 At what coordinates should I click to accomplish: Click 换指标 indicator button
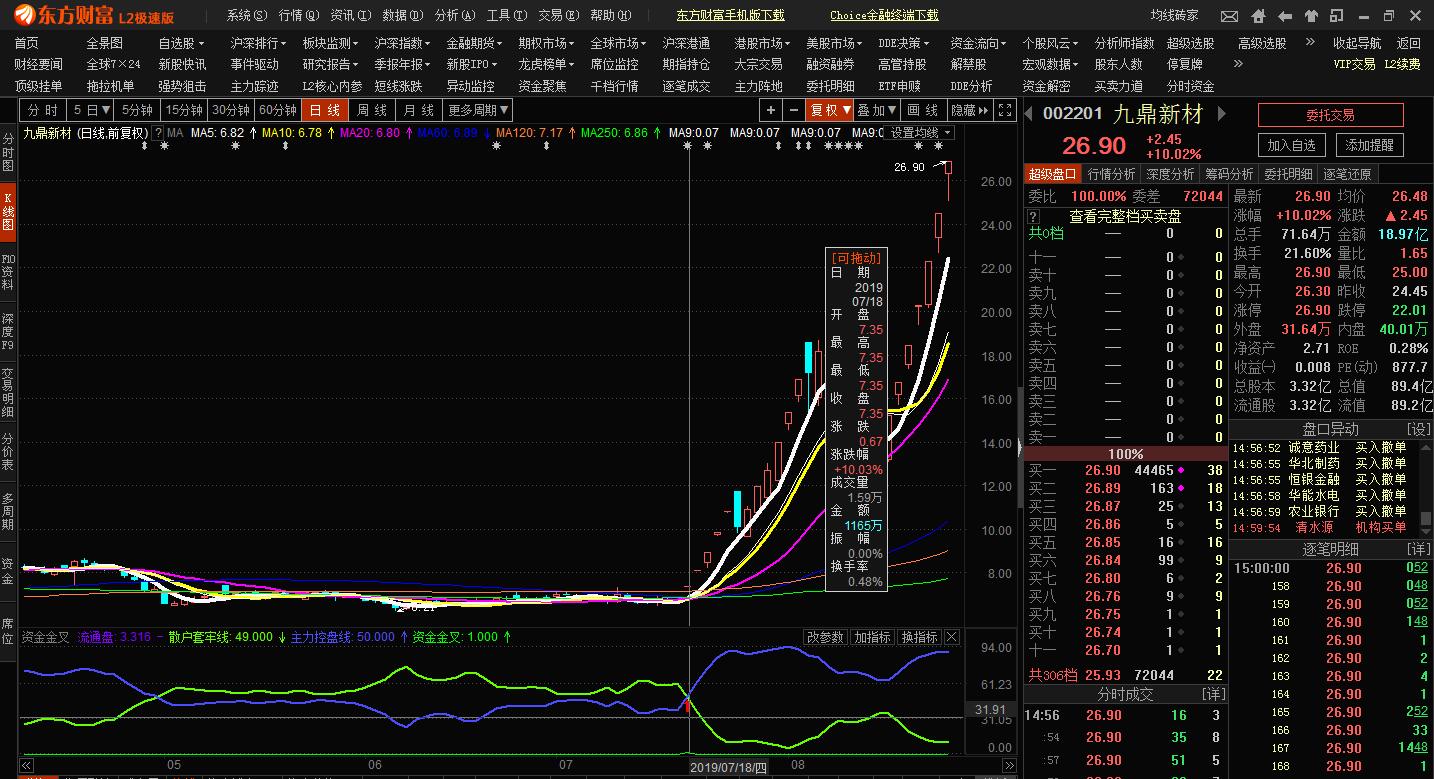pyautogui.click(x=919, y=637)
